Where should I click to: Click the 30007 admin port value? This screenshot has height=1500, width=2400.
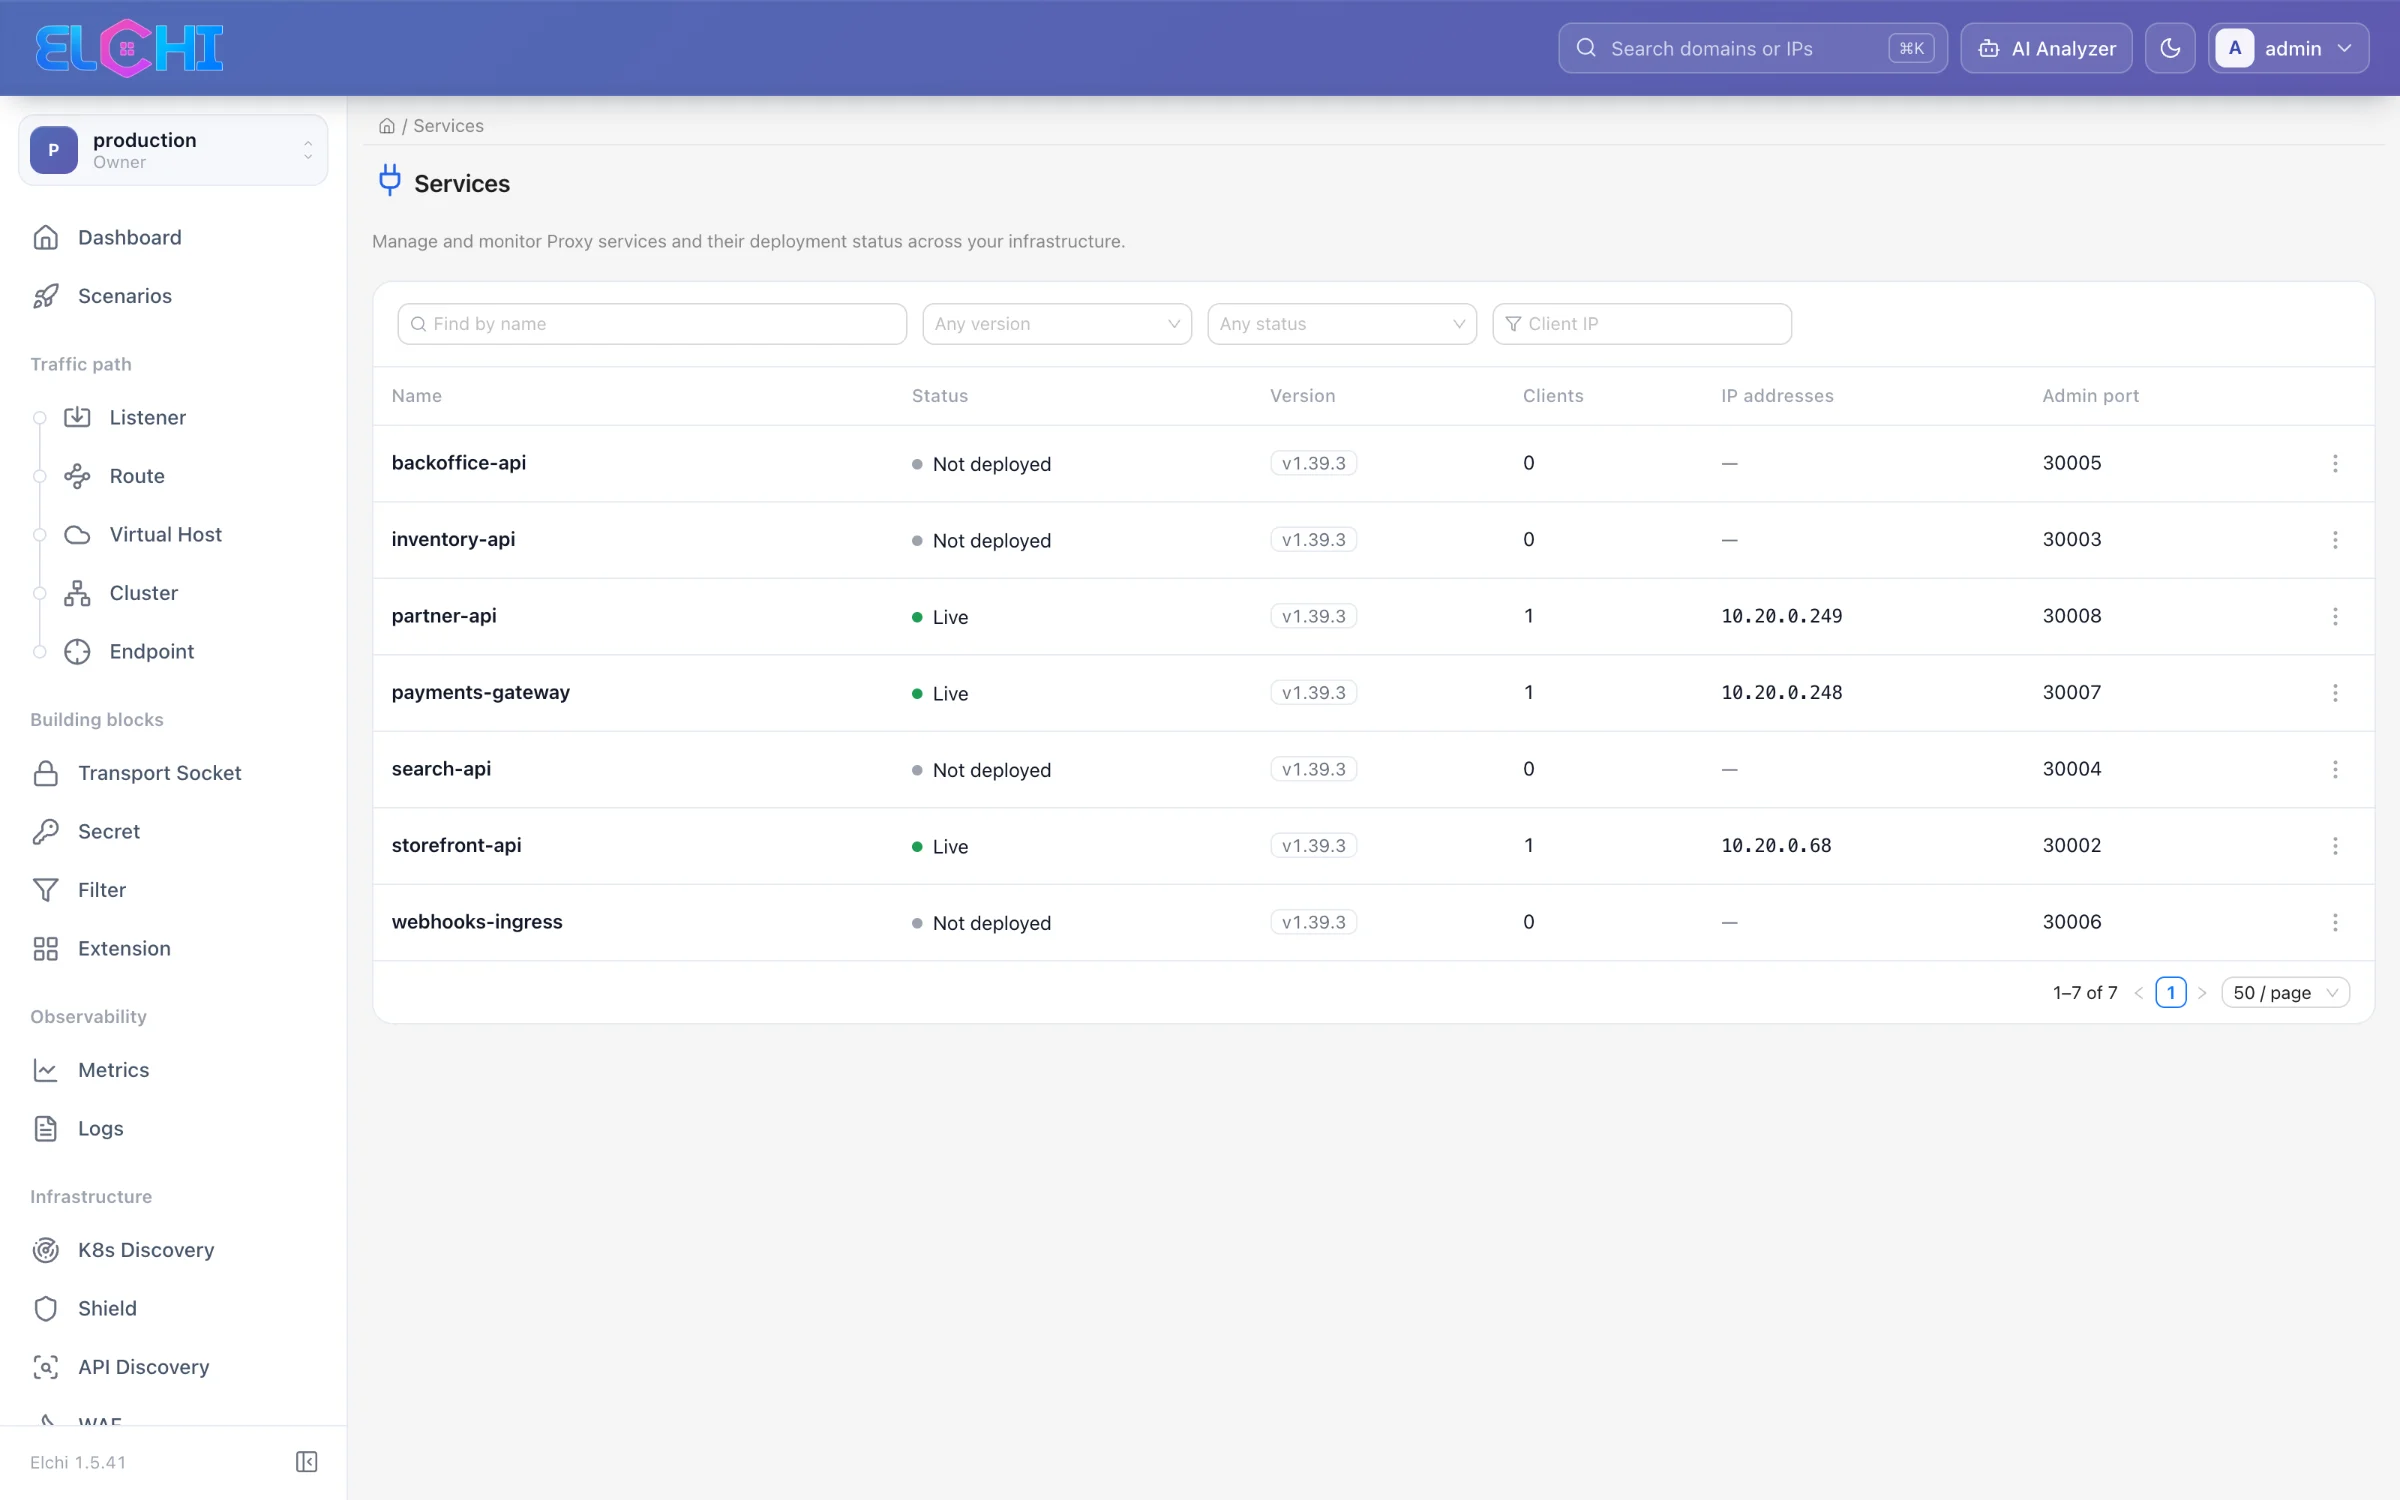[2071, 693]
